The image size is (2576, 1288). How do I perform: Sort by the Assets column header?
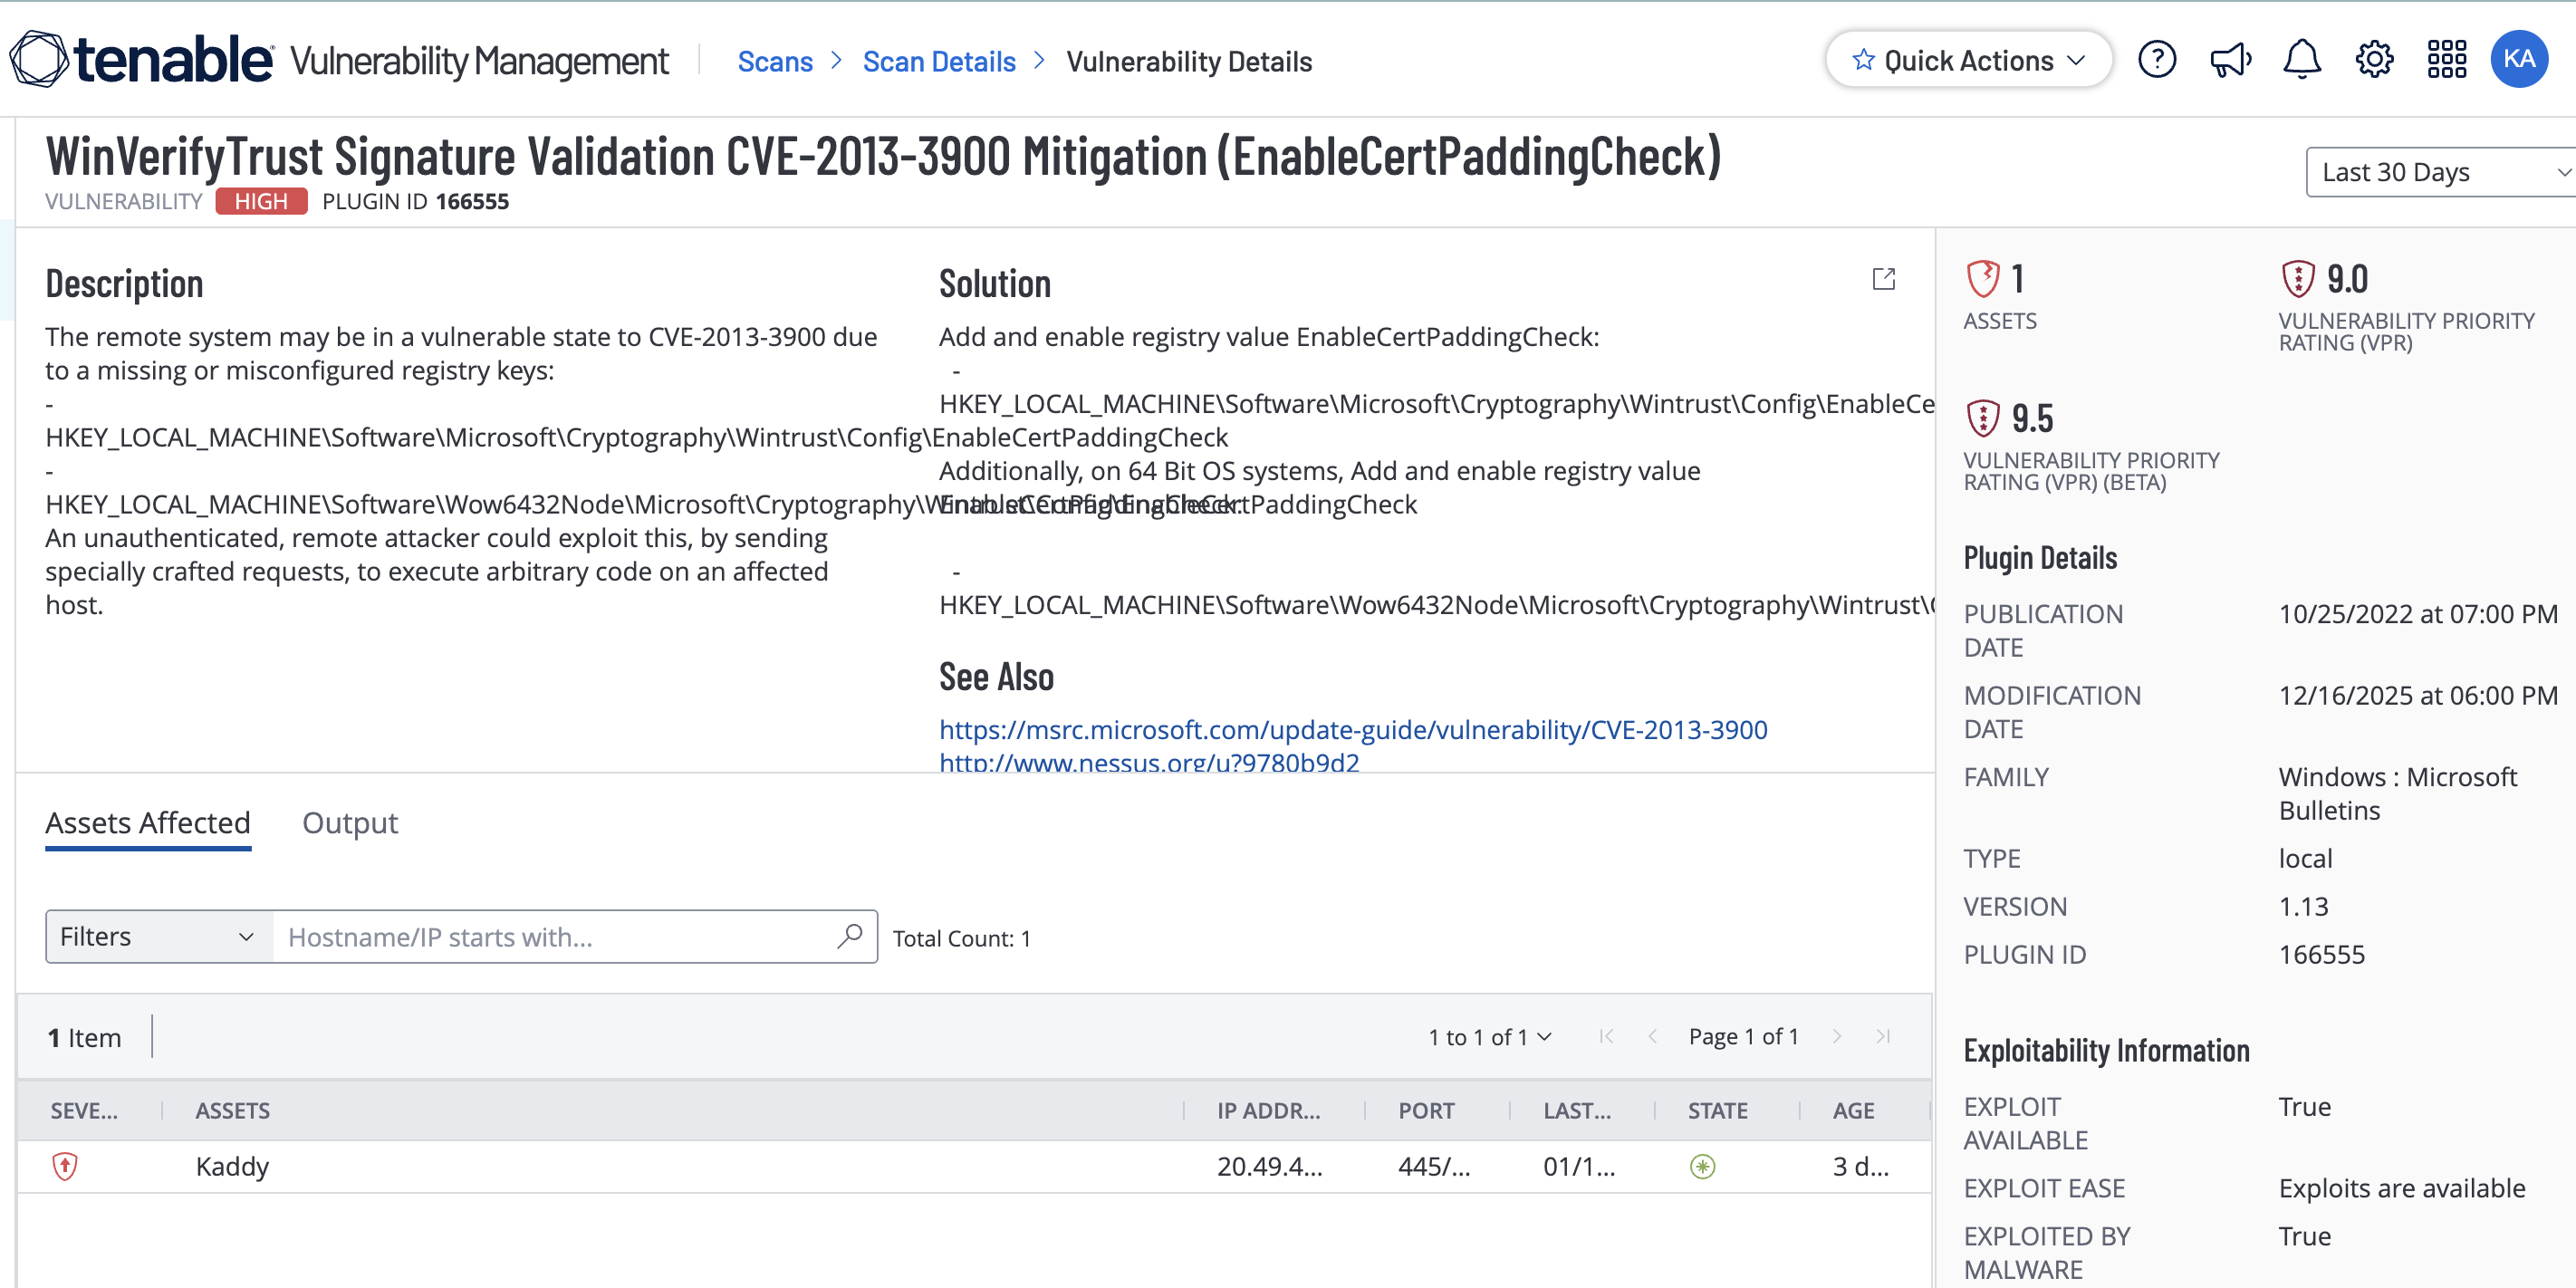pos(233,1110)
